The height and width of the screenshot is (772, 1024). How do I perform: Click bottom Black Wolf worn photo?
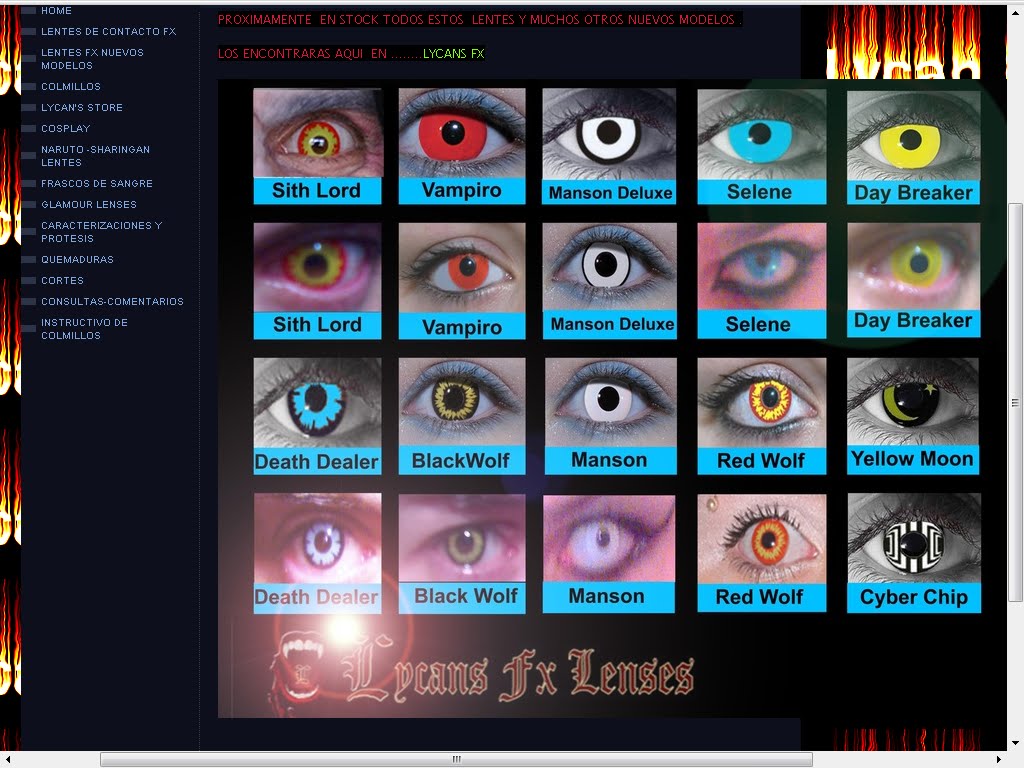(462, 538)
